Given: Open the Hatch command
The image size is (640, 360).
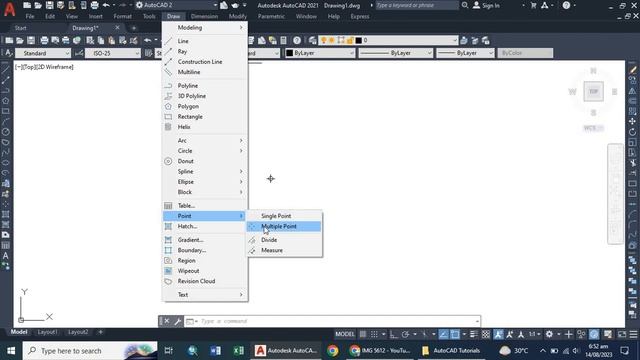Looking at the screenshot, I should point(205,226).
